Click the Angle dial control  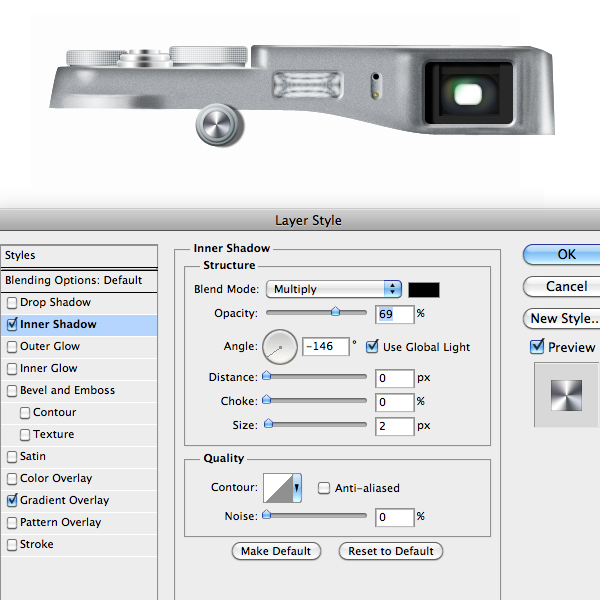pos(280,347)
